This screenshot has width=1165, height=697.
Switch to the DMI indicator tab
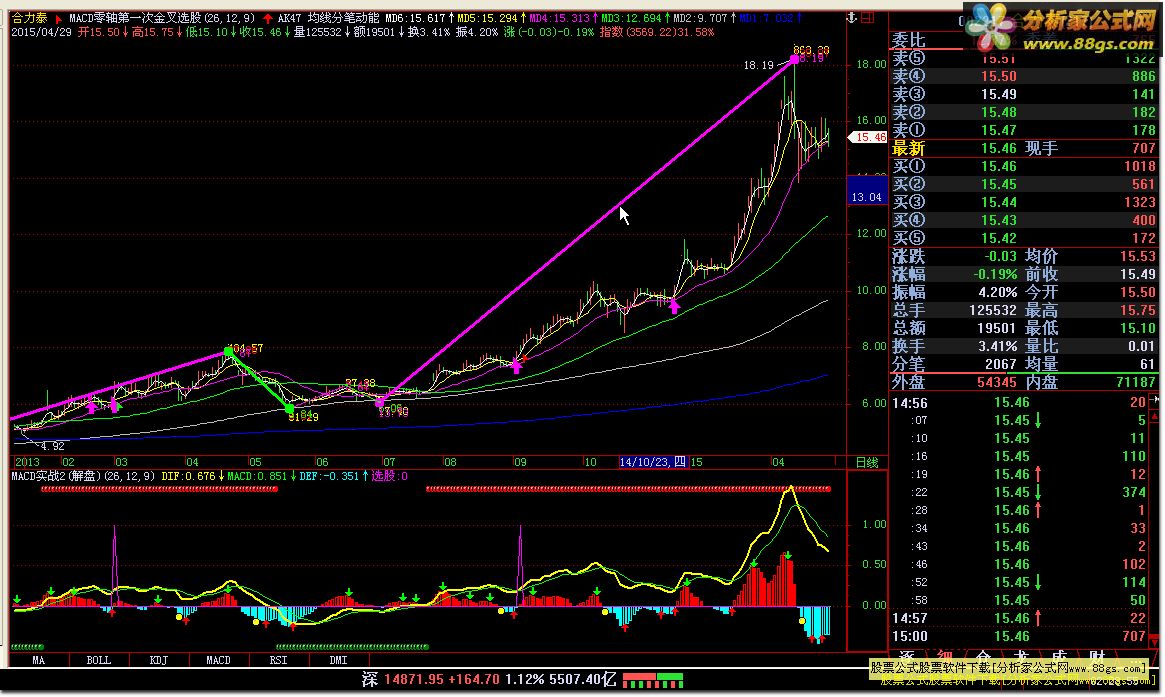pos(339,660)
